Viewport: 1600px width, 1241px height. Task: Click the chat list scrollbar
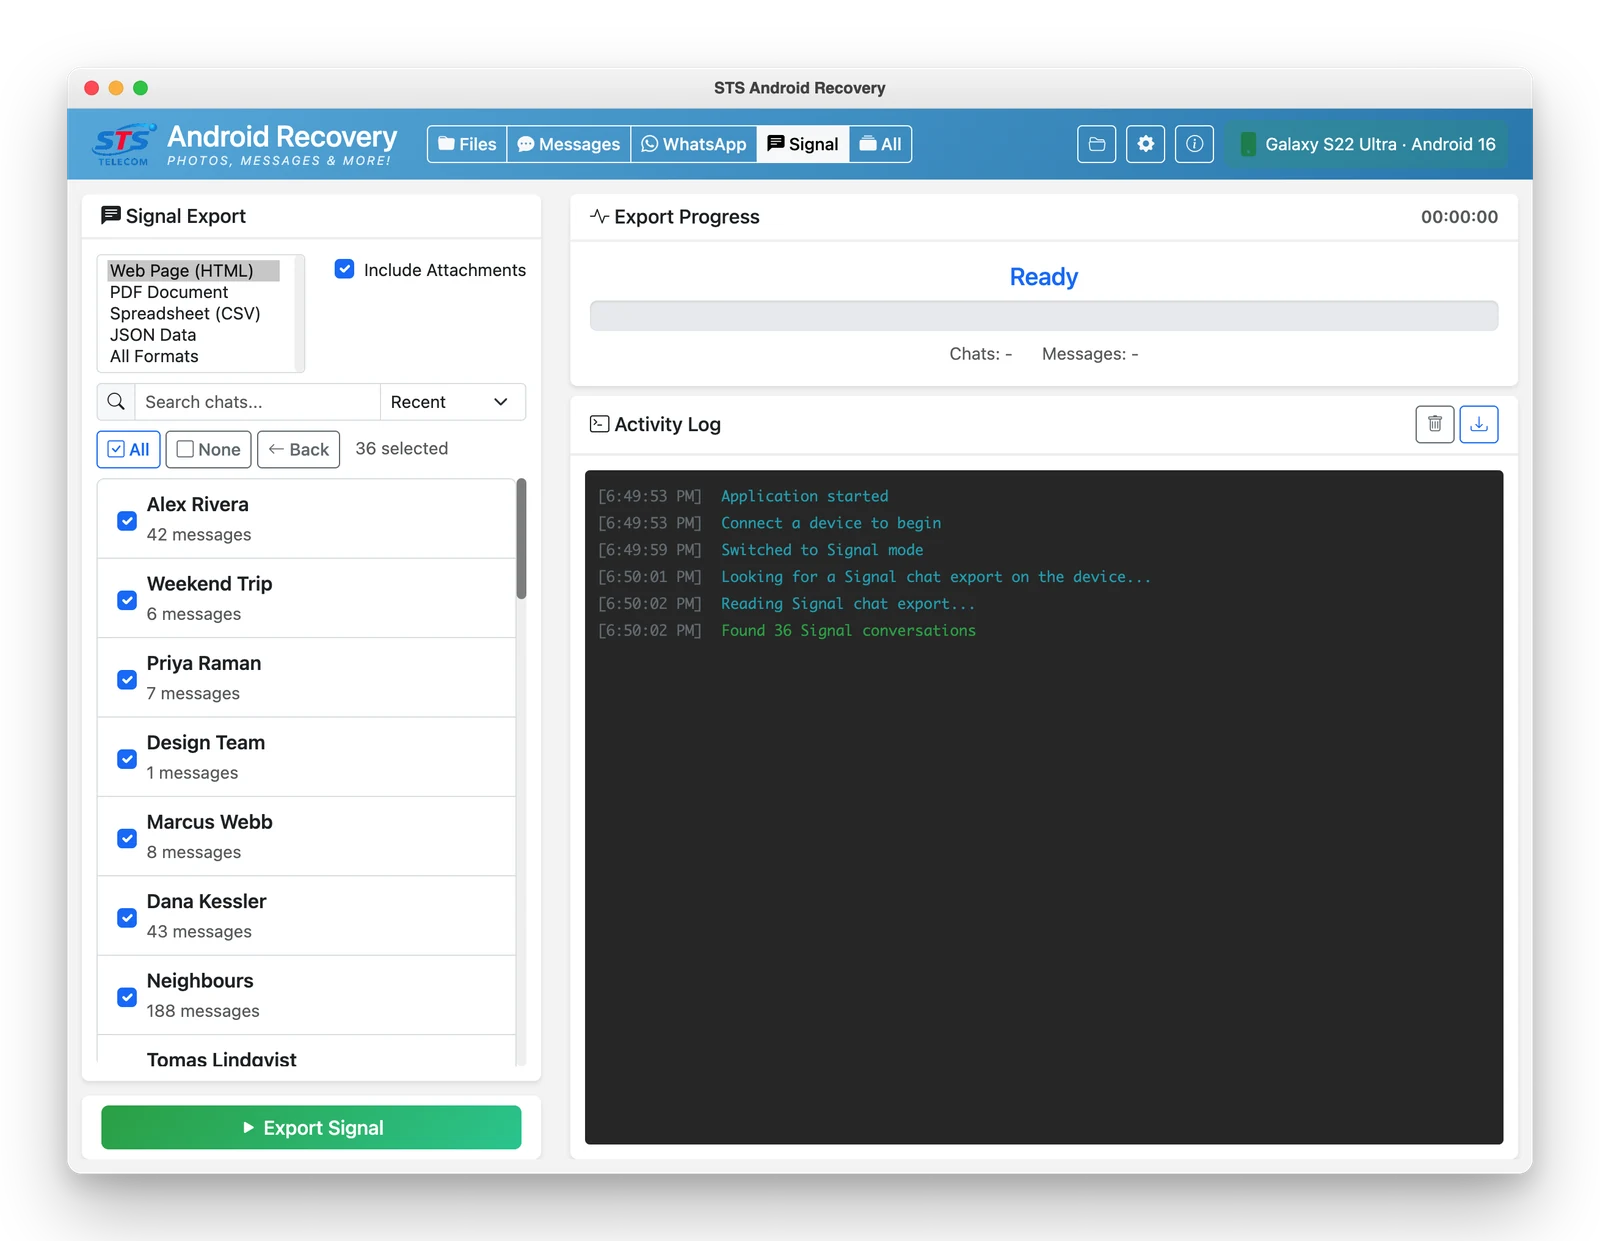[521, 538]
